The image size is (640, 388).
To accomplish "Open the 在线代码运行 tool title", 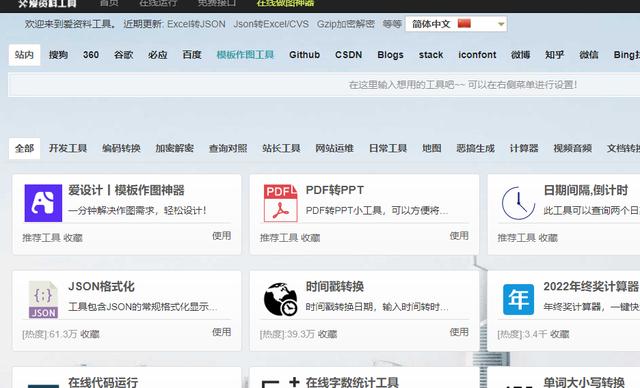I will tap(103, 382).
